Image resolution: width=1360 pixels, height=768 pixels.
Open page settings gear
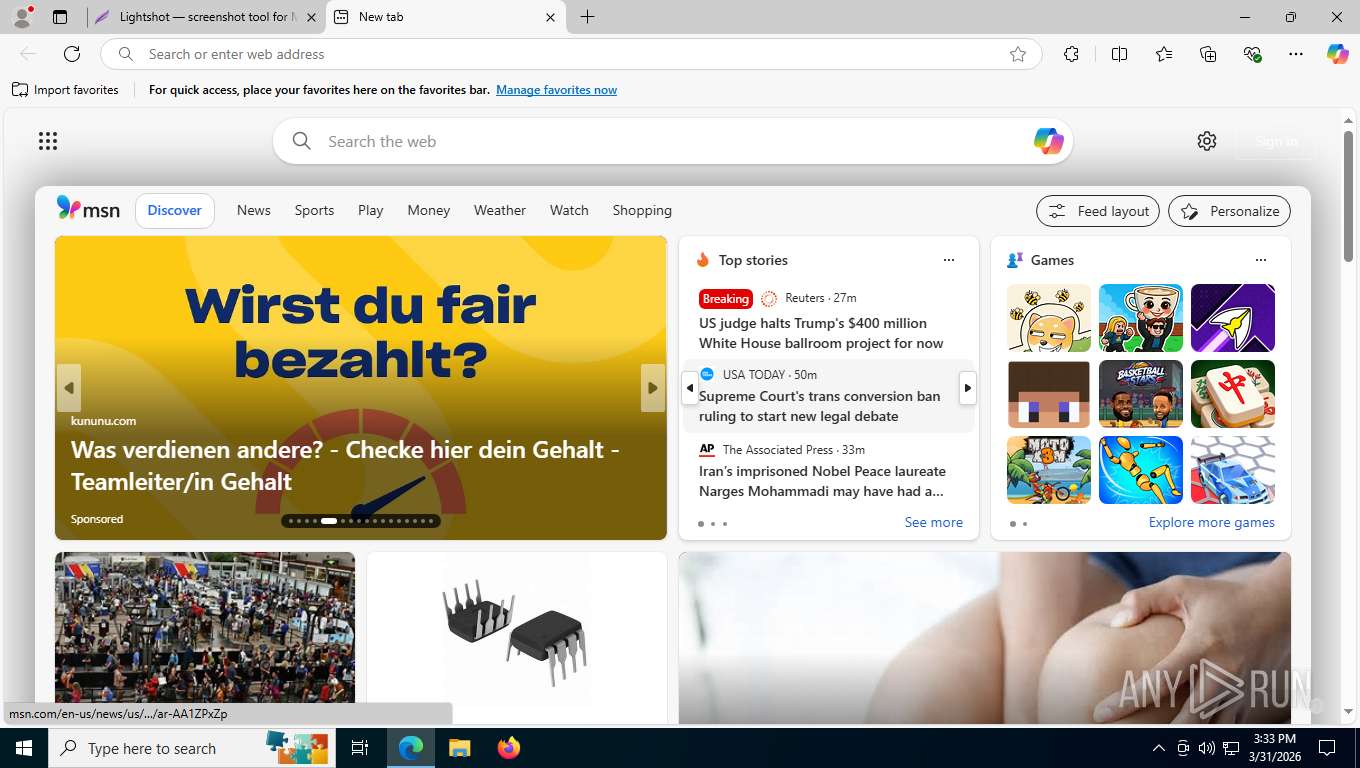pyautogui.click(x=1207, y=141)
